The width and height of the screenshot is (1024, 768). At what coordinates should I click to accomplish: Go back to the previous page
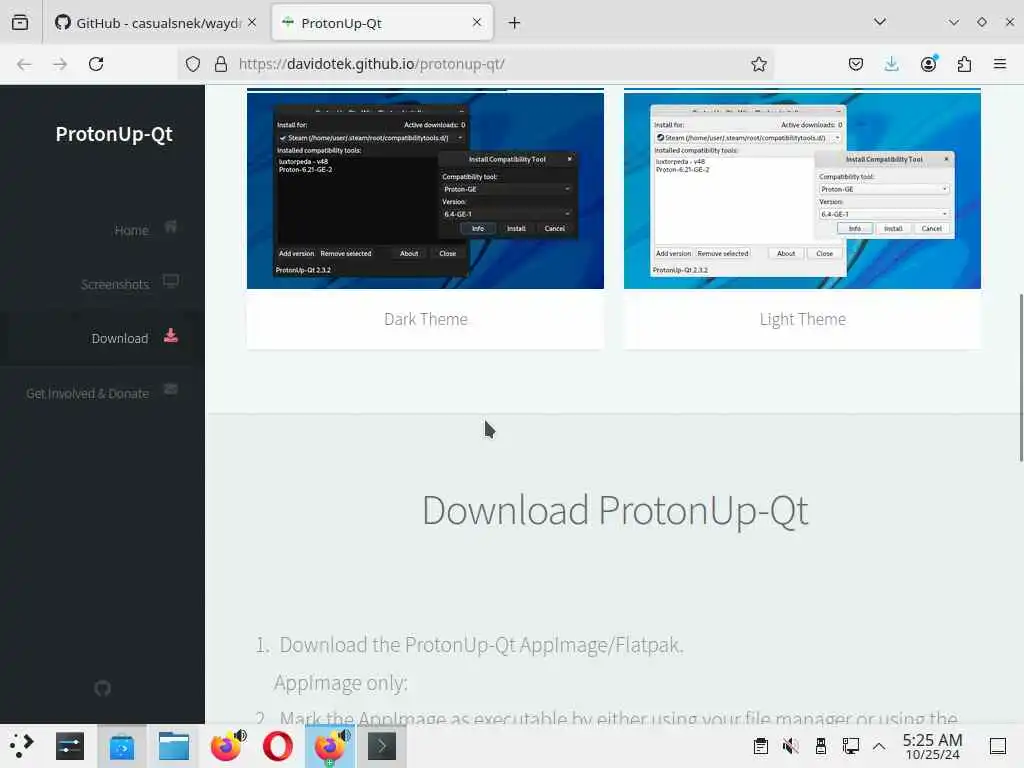[x=24, y=64]
